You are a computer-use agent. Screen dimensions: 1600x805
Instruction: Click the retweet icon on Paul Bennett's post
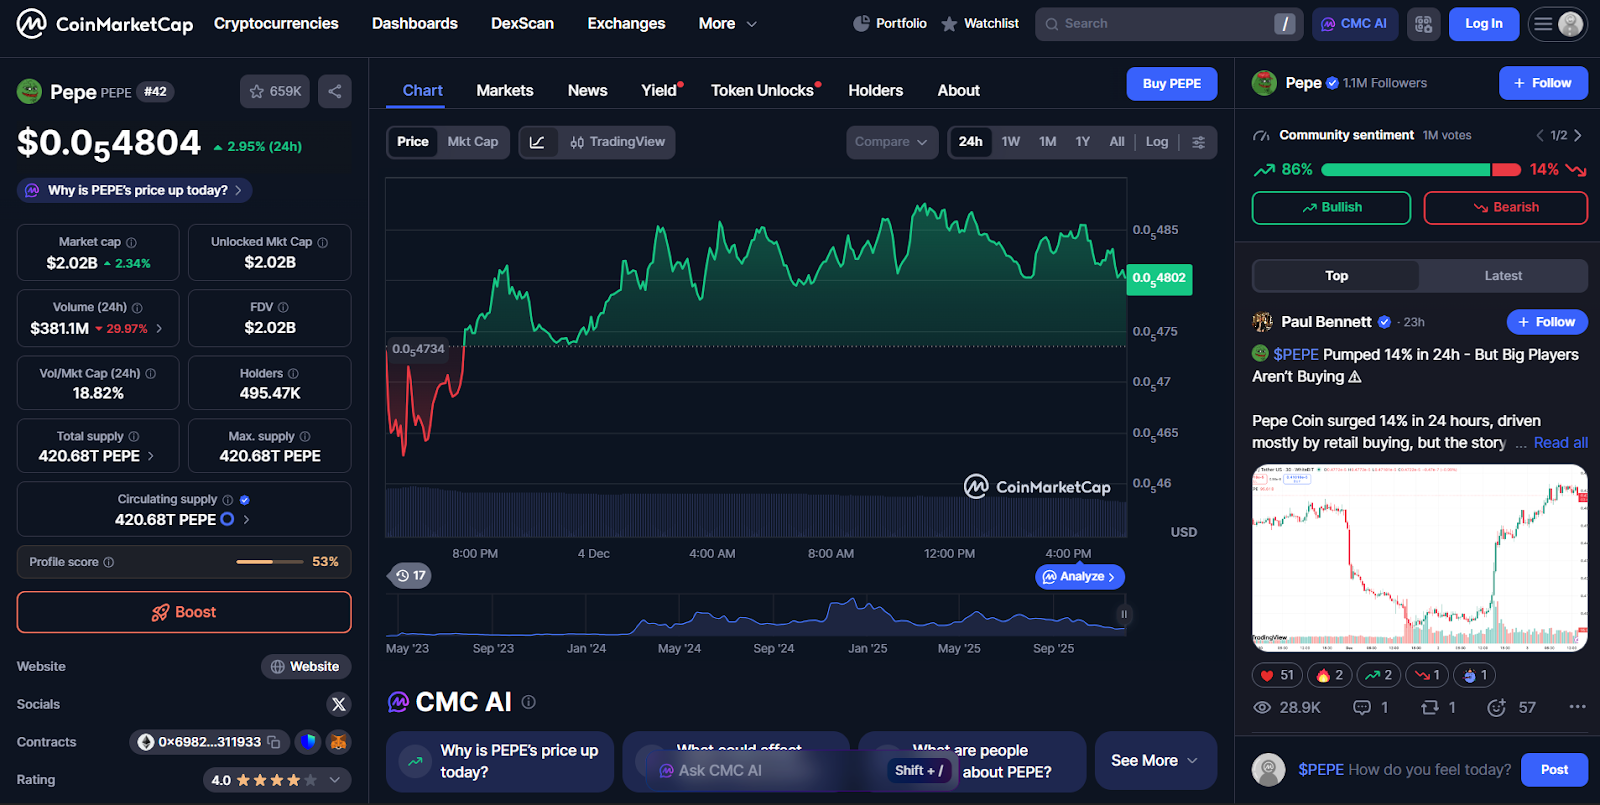click(1430, 707)
